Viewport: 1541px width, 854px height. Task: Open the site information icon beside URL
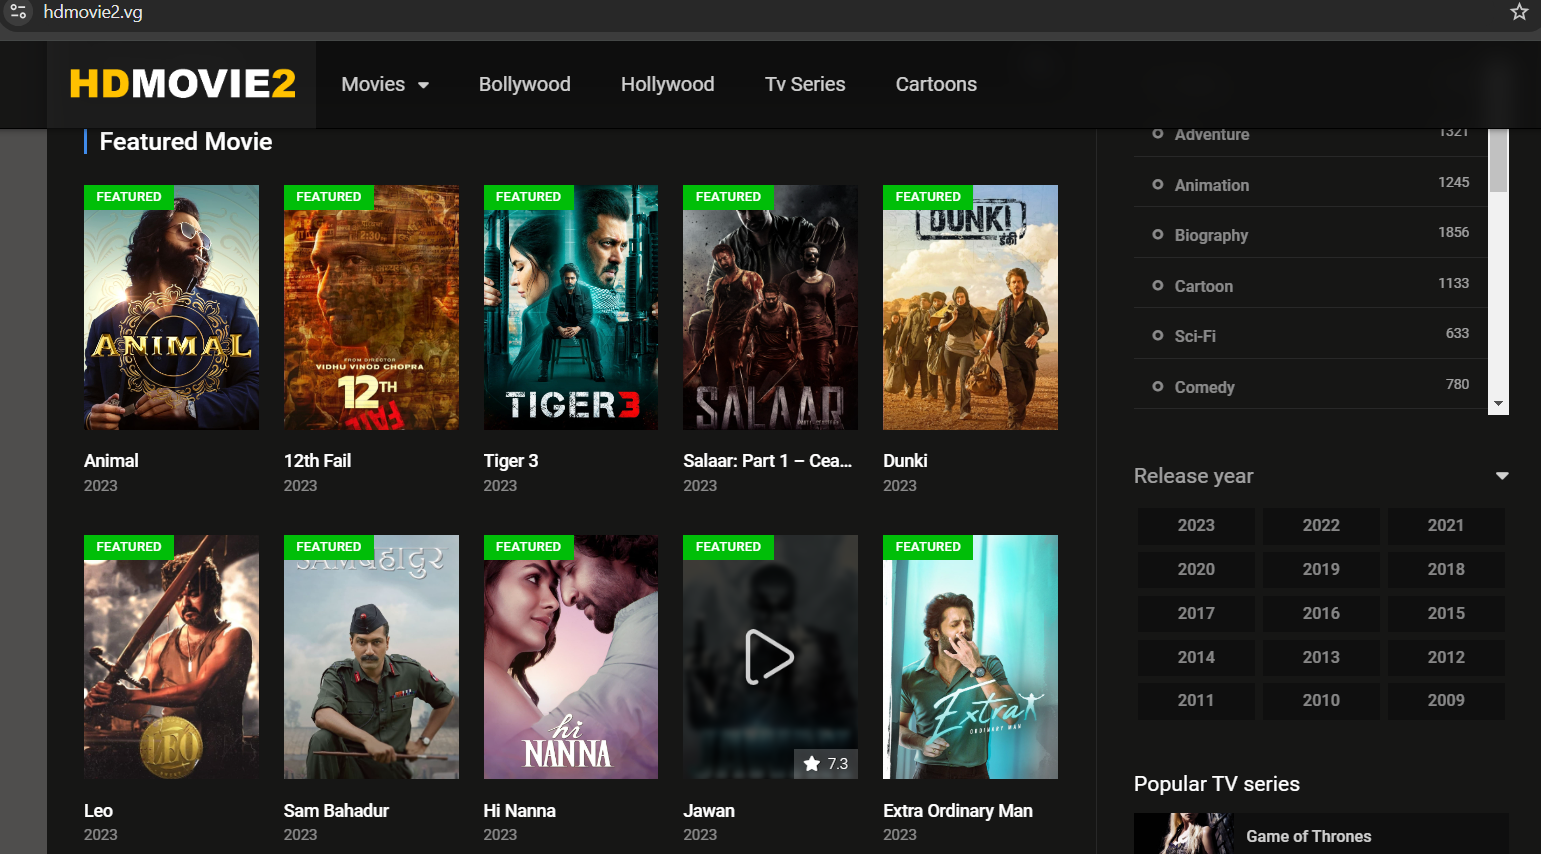pyautogui.click(x=18, y=12)
